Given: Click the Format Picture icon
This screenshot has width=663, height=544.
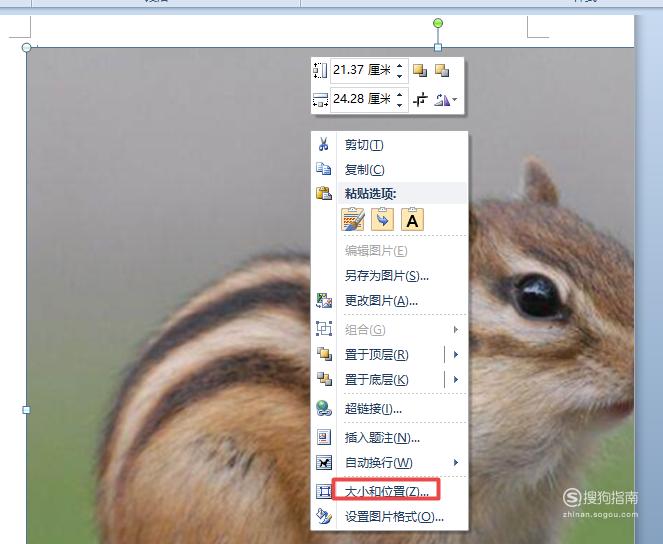Looking at the screenshot, I should (324, 516).
